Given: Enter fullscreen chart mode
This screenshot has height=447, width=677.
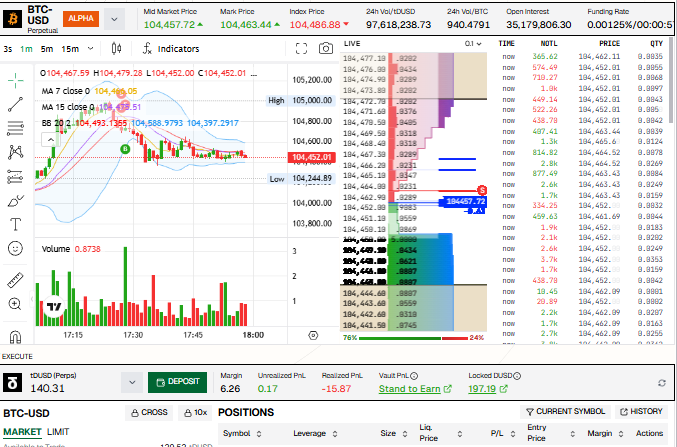Looking at the screenshot, I should (301, 48).
